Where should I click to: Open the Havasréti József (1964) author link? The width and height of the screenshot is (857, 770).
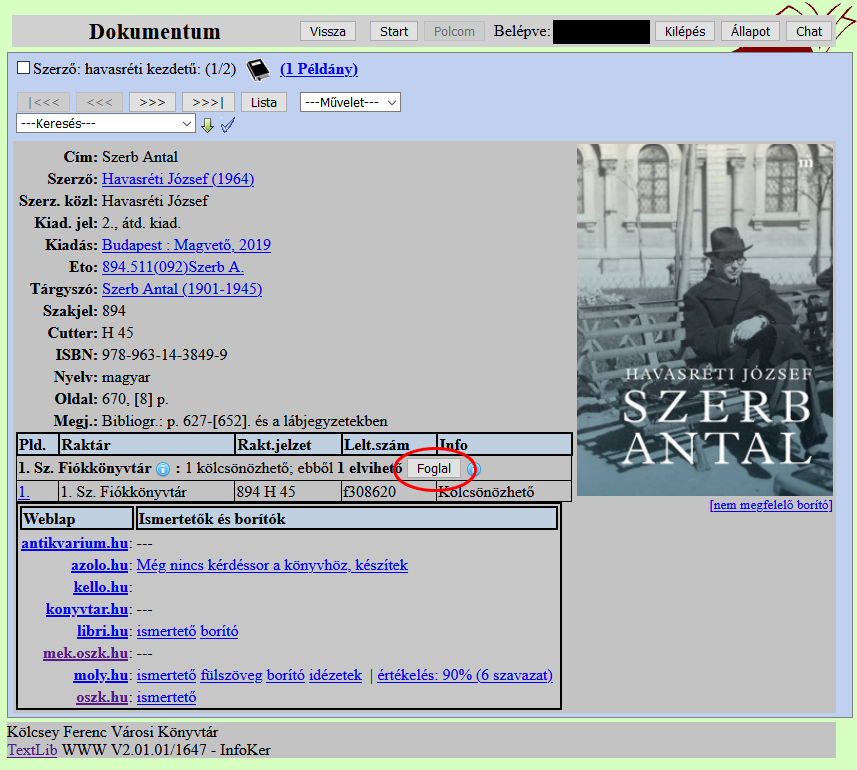pos(178,179)
